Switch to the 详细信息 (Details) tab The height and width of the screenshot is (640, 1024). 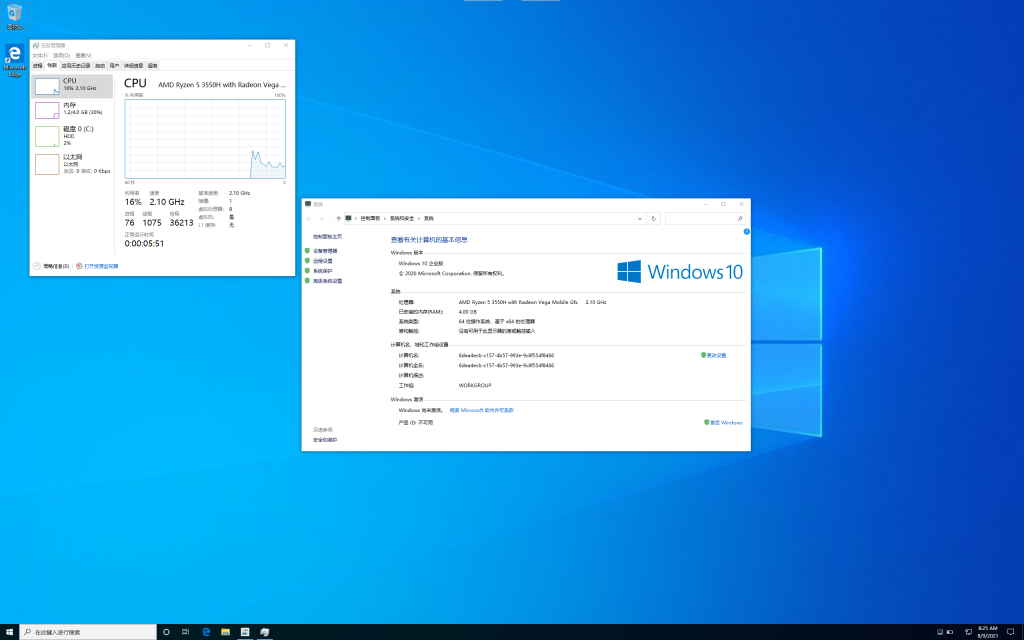pyautogui.click(x=133, y=65)
